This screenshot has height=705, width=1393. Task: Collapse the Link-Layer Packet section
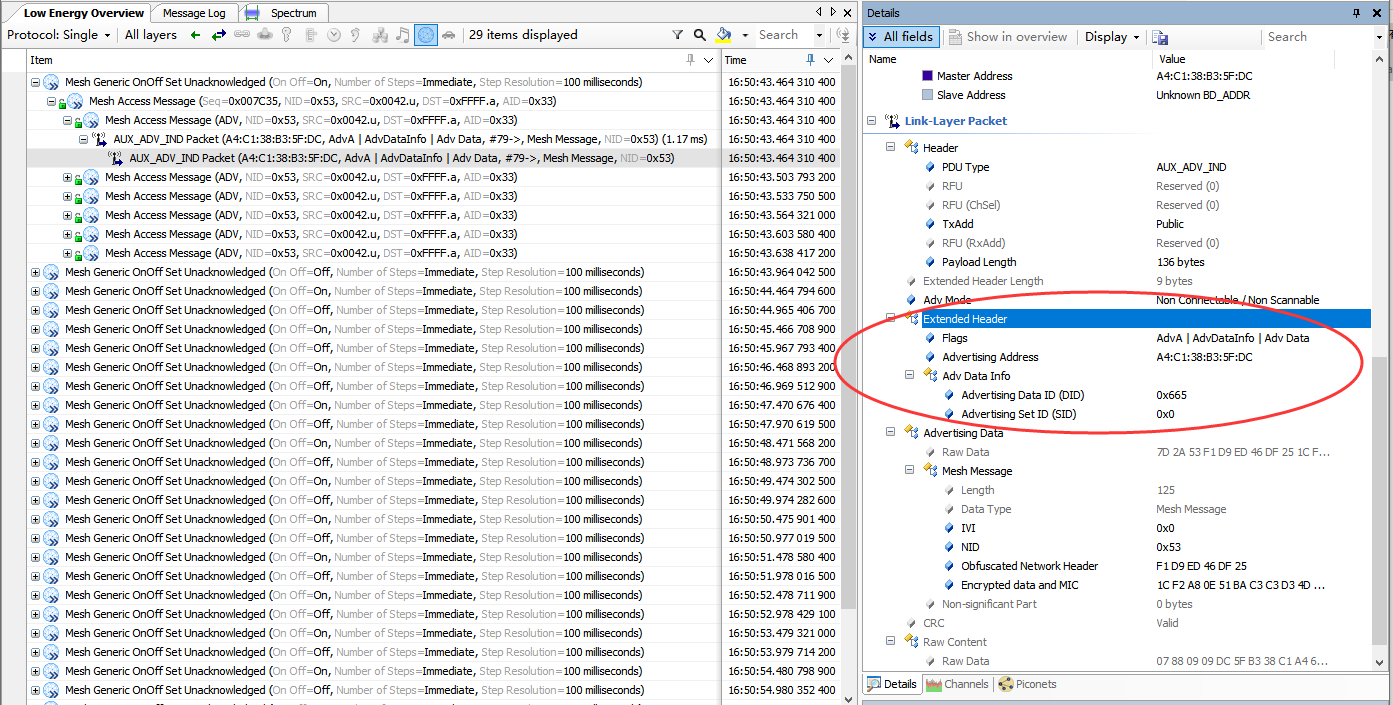point(872,121)
